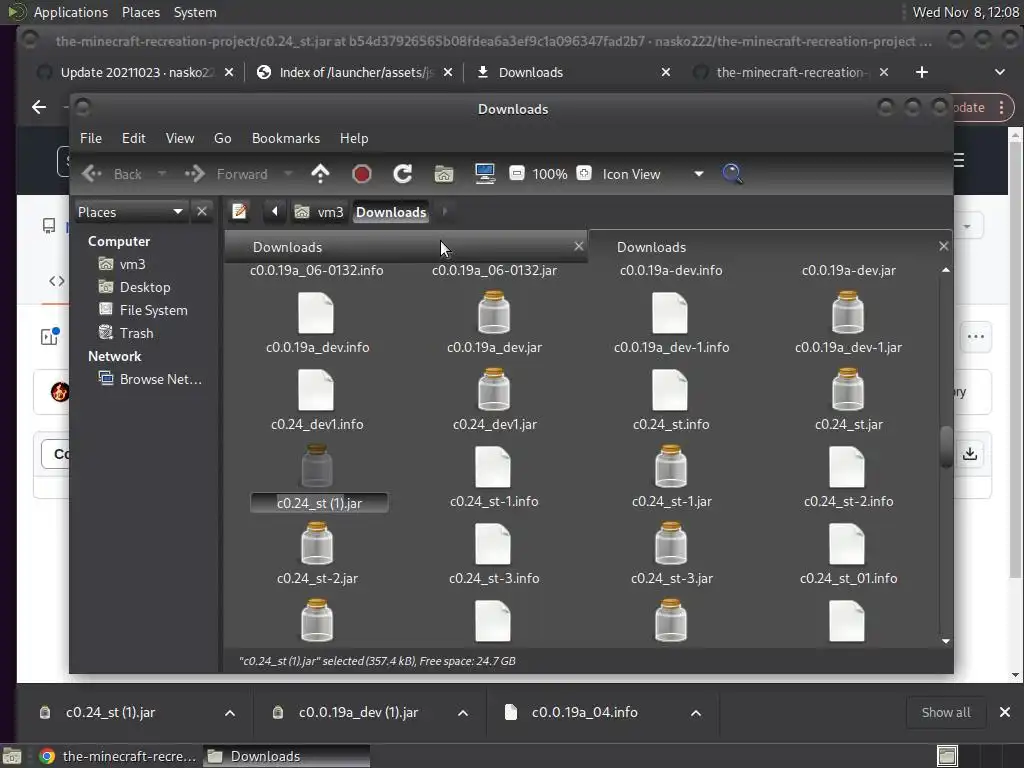The height and width of the screenshot is (768, 1024).
Task: Open Computer icon in toolbar
Action: tap(485, 174)
